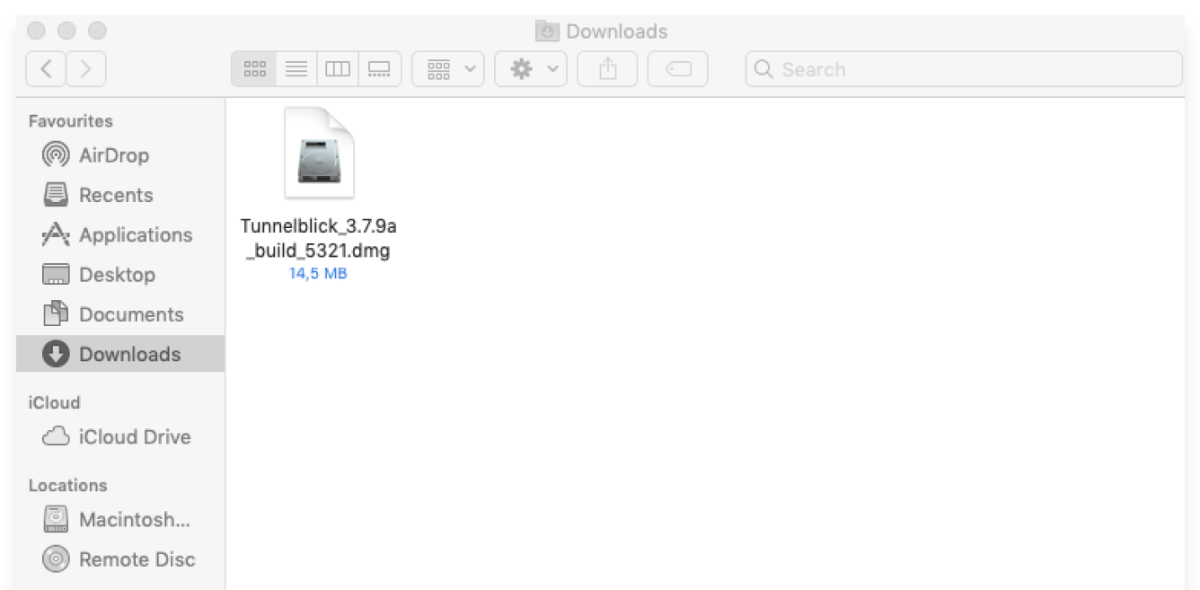
Task: Click the Locations section header
Action: pyautogui.click(x=67, y=485)
